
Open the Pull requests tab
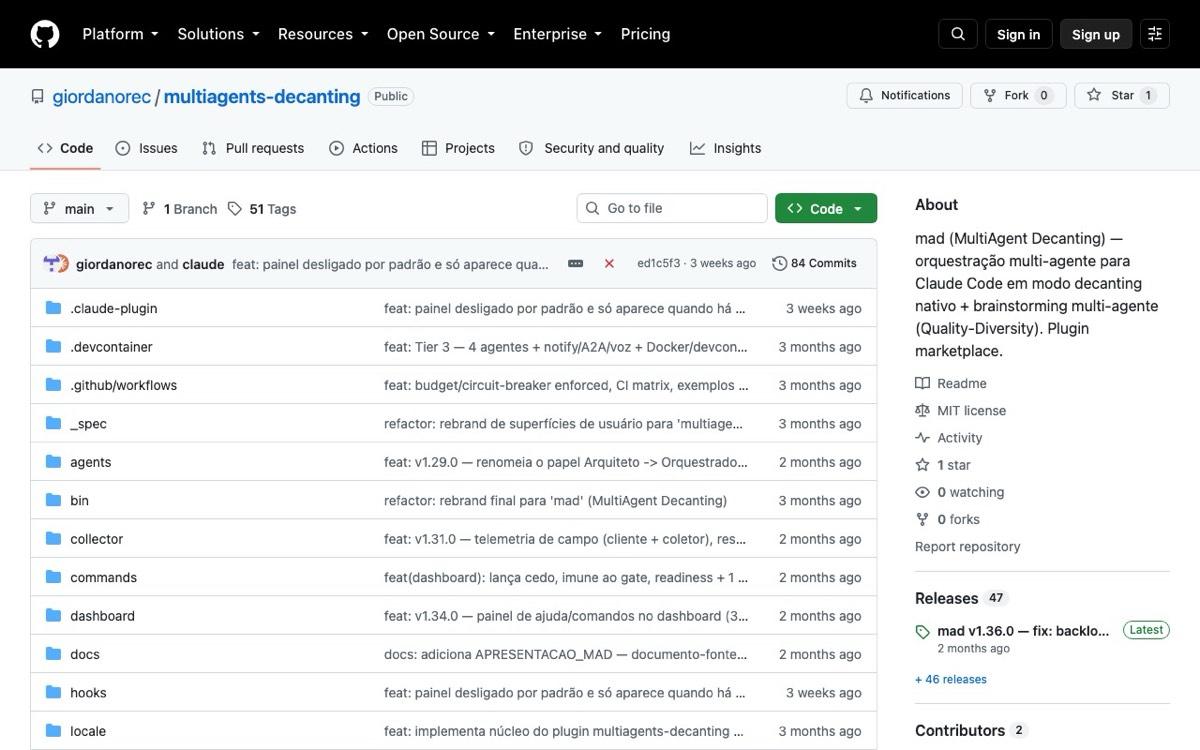point(253,148)
